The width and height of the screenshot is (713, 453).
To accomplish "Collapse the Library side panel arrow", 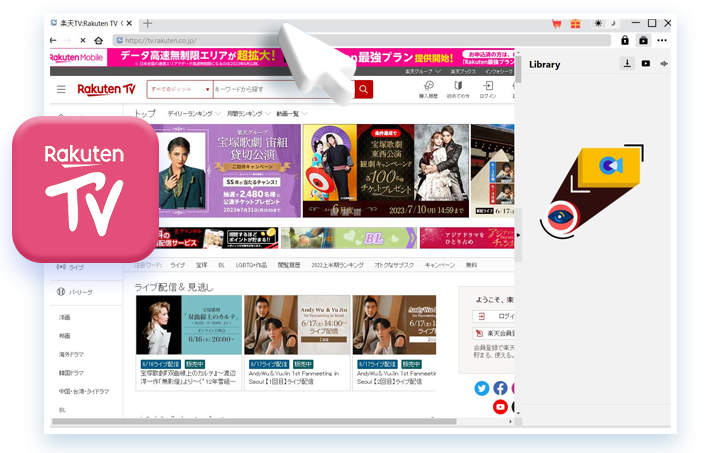I will pos(518,235).
